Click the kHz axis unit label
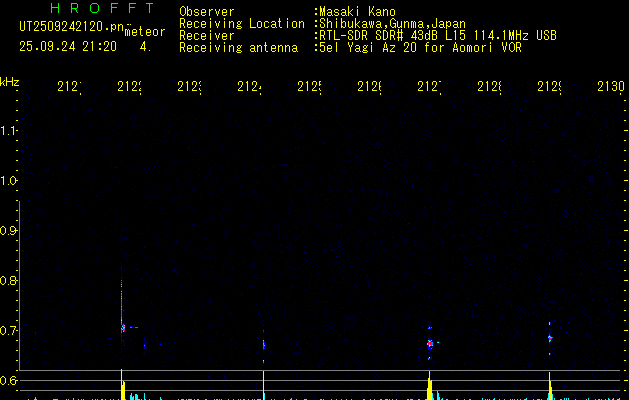This screenshot has height=400, width=629. [x=10, y=82]
